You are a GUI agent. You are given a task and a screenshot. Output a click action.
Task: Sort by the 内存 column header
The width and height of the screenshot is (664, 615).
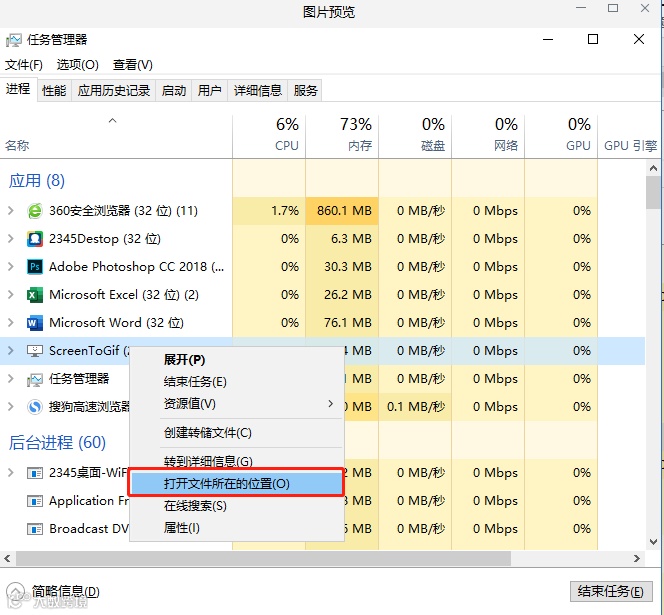tap(342, 136)
